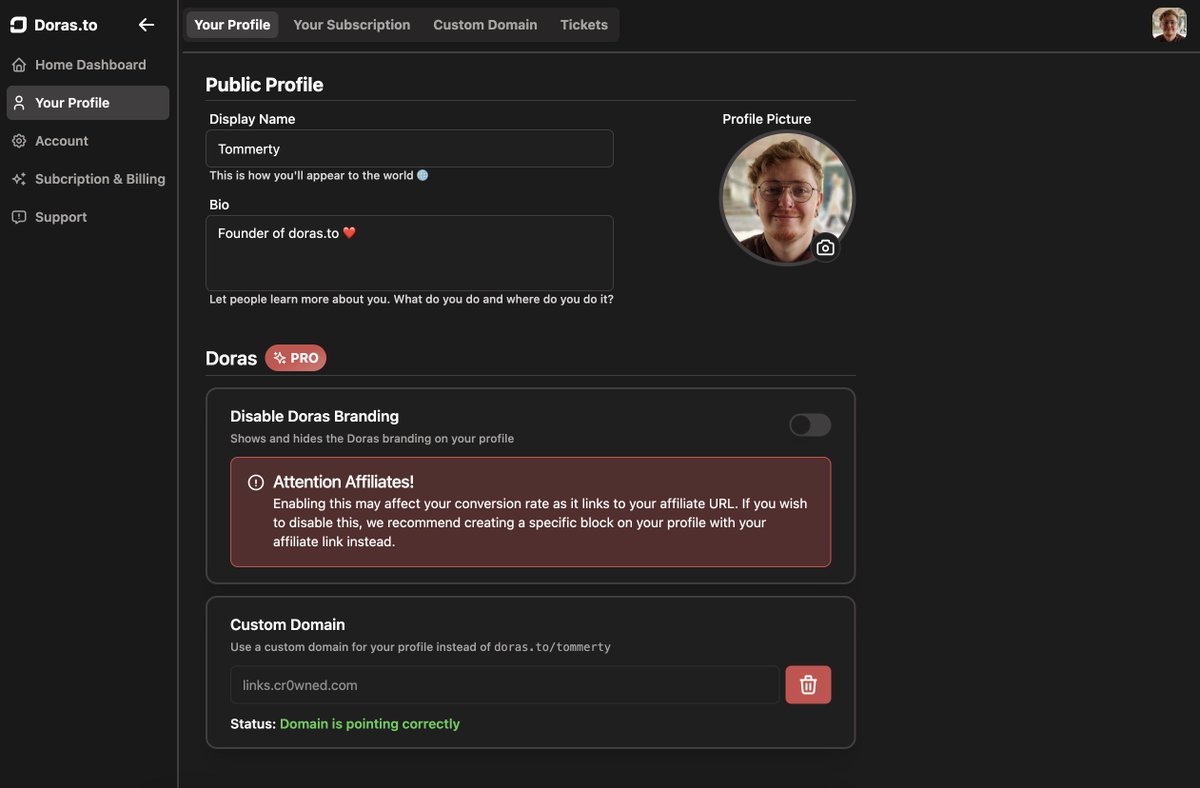Switch to Your Subscription tab
Viewport: 1200px width, 788px height.
click(352, 25)
